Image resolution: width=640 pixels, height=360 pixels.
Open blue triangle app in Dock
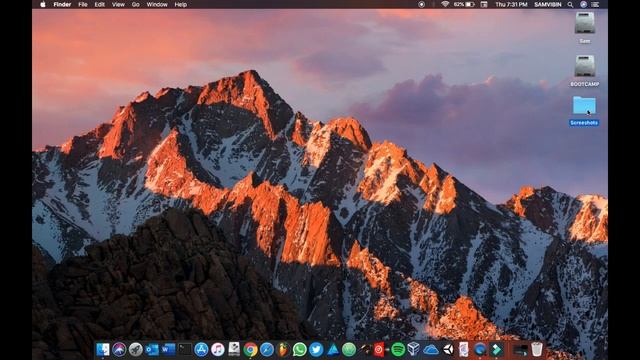(333, 349)
